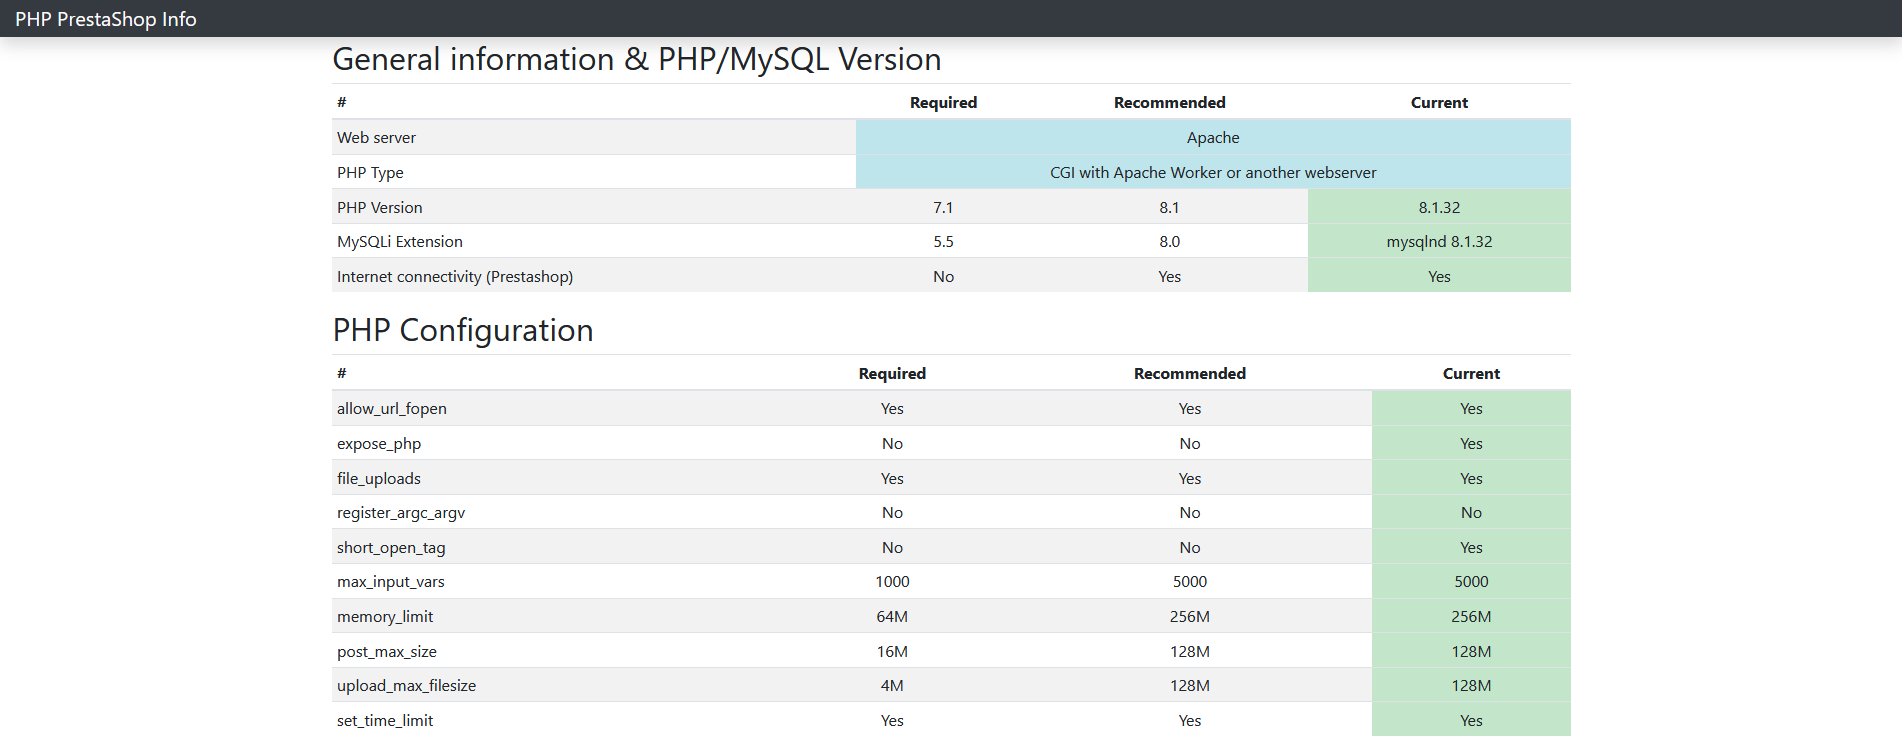Viewport: 1902px width, 756px height.
Task: Click short_open_tag current value Yes
Action: click(x=1471, y=548)
